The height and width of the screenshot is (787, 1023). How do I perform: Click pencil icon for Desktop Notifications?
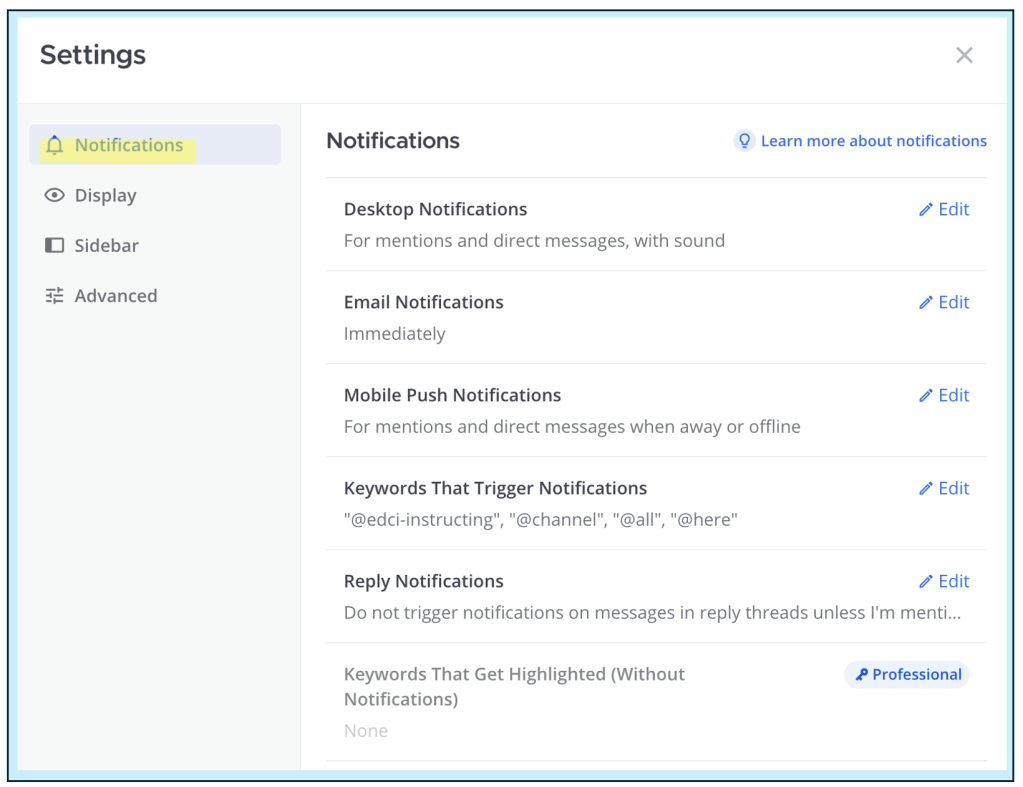[926, 210]
